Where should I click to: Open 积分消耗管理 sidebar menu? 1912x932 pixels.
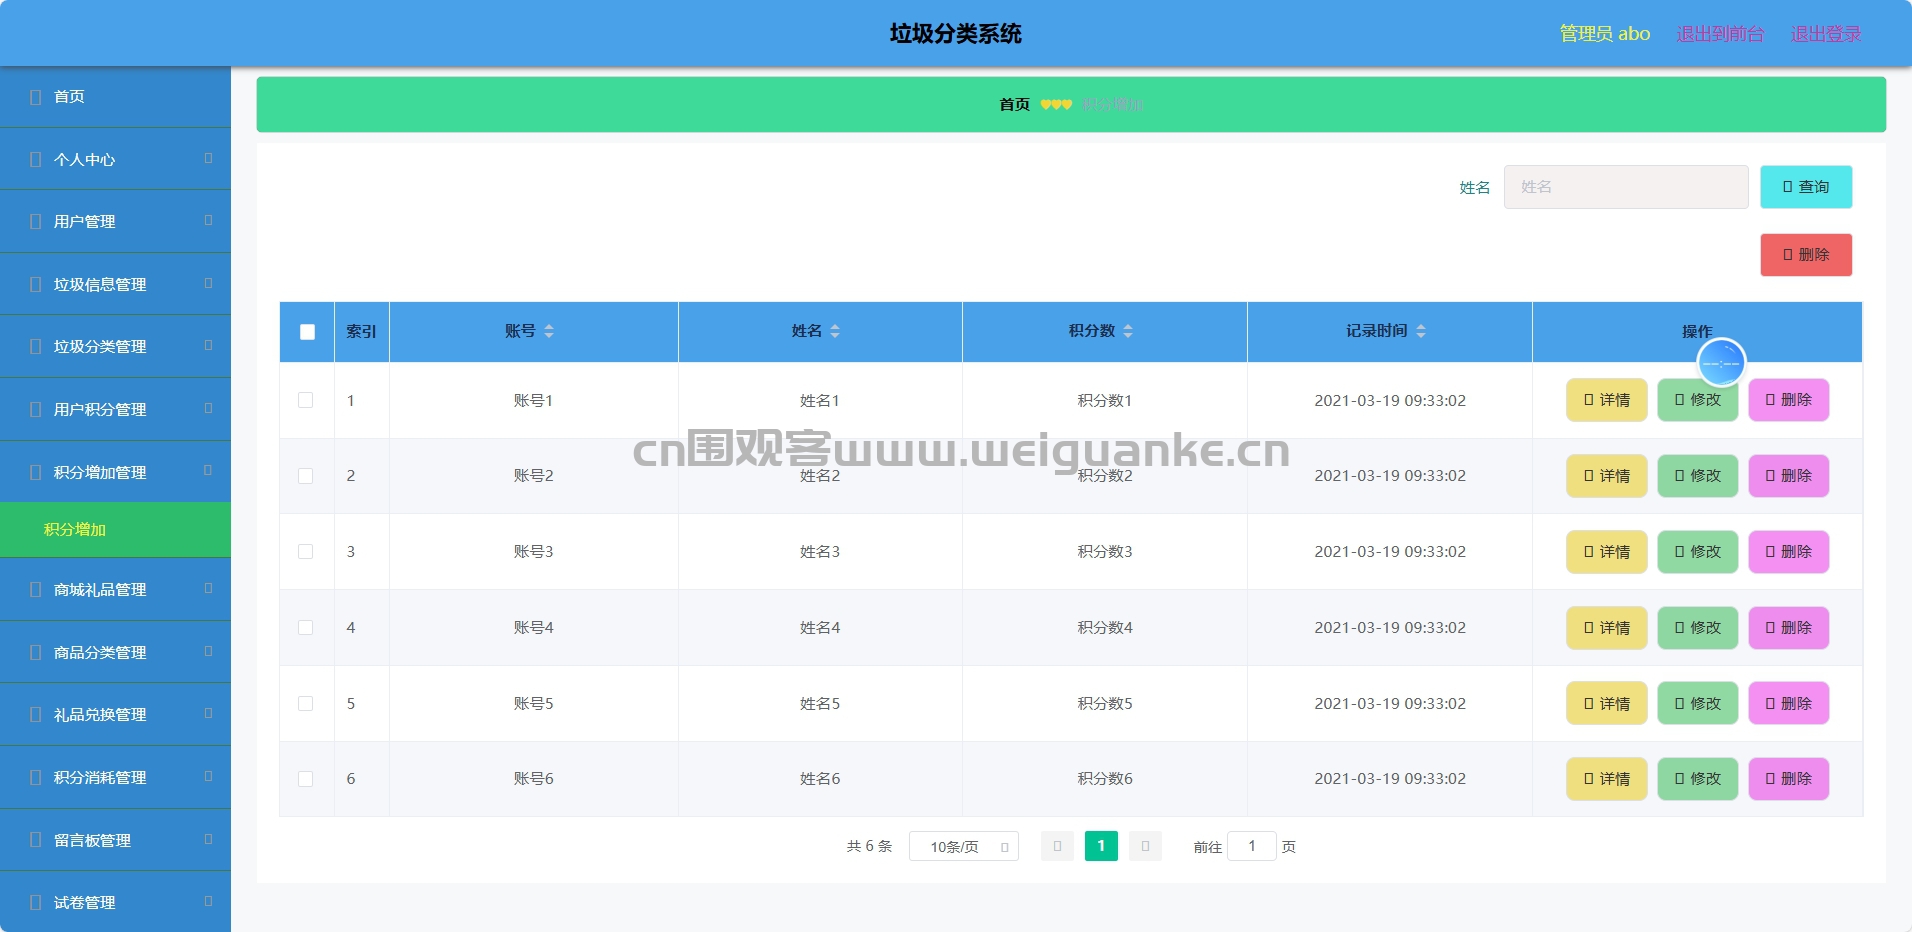tap(115, 777)
